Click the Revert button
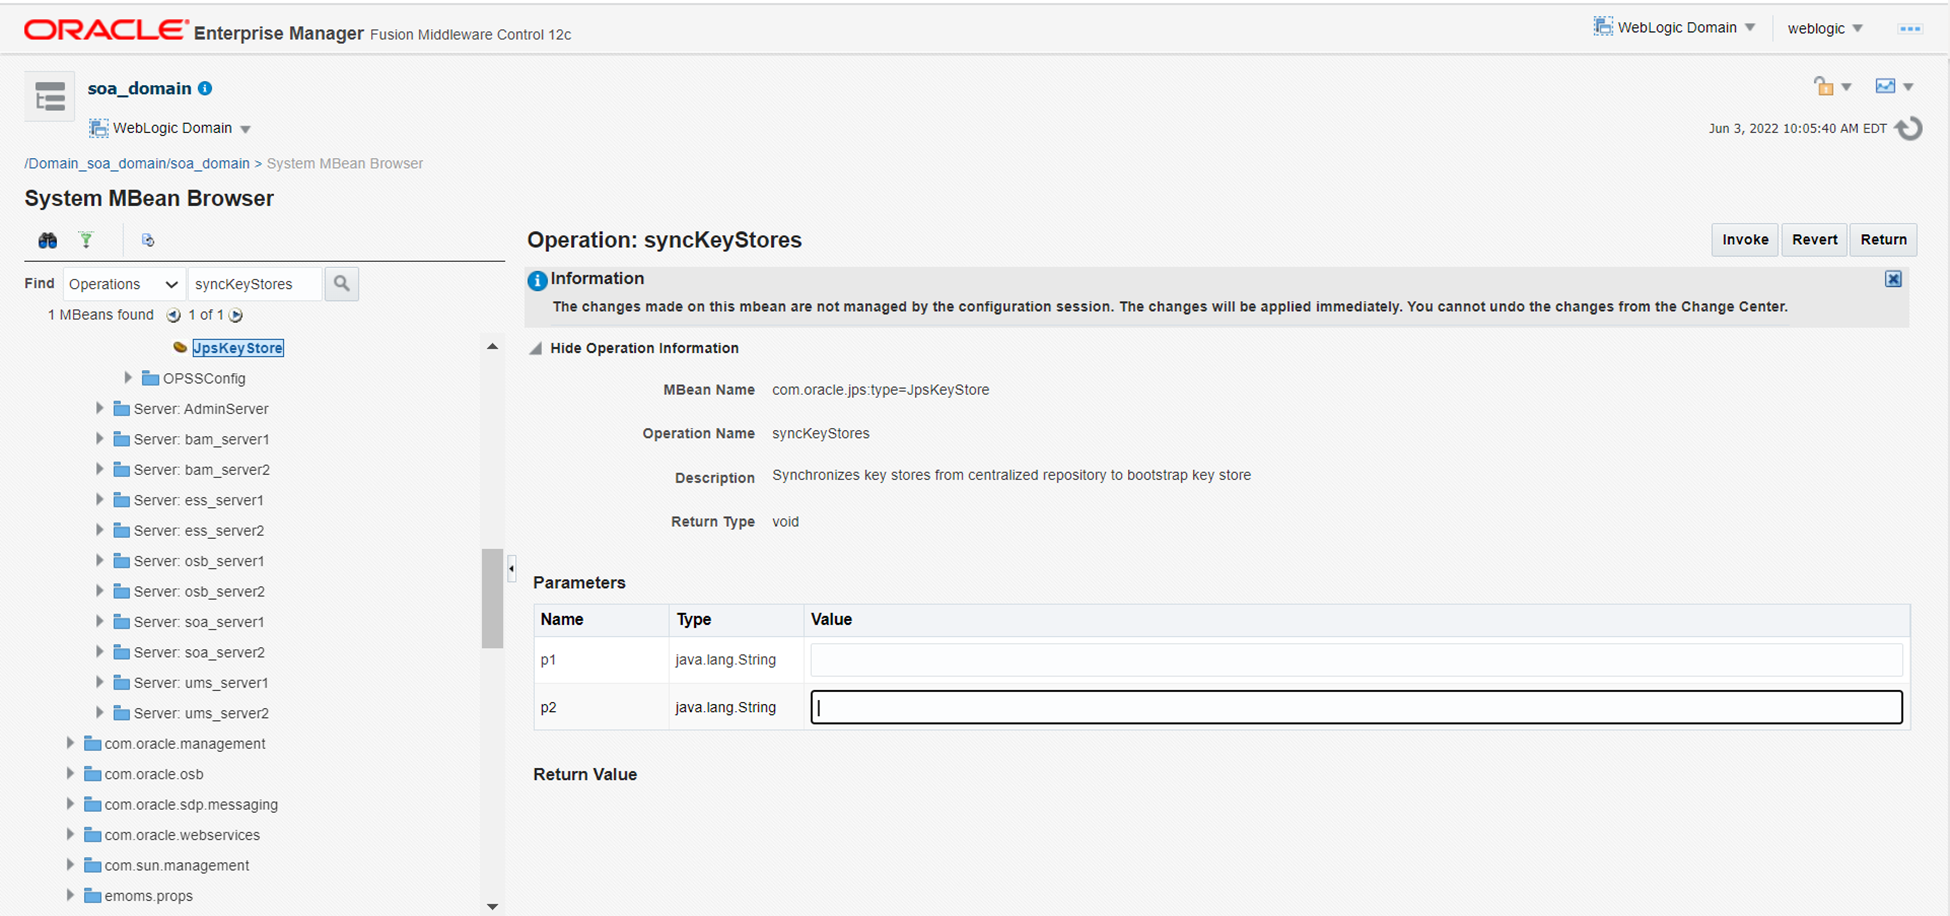The image size is (1950, 916). 1814,240
